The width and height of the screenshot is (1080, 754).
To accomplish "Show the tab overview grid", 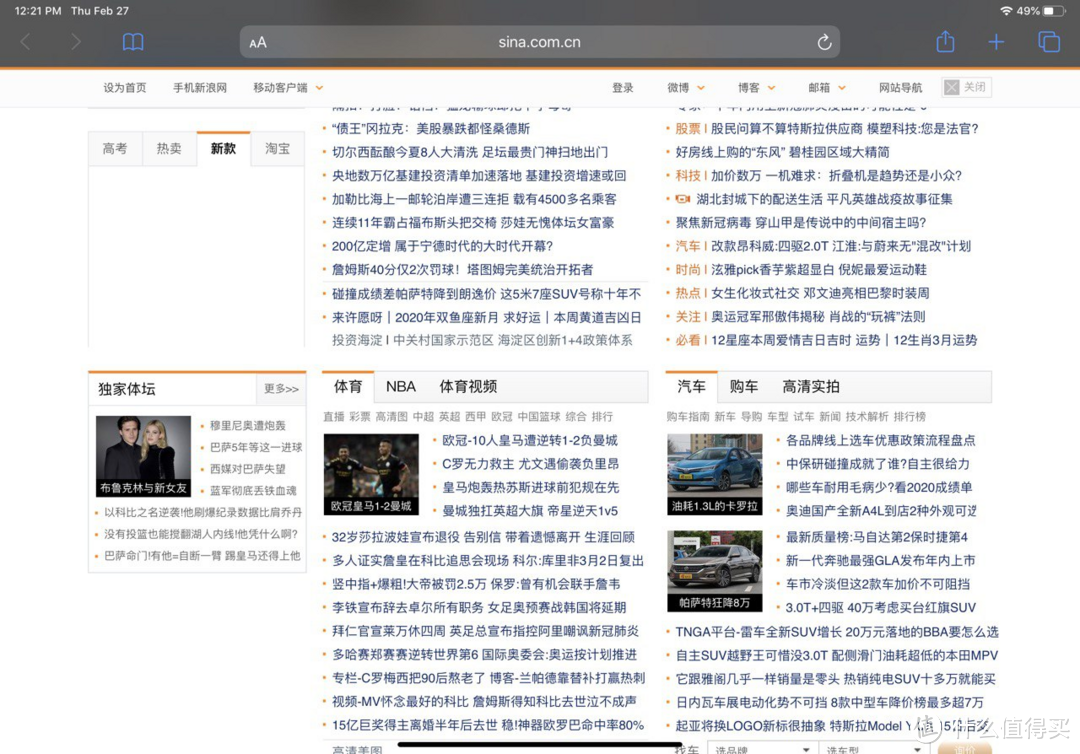I will (1048, 42).
